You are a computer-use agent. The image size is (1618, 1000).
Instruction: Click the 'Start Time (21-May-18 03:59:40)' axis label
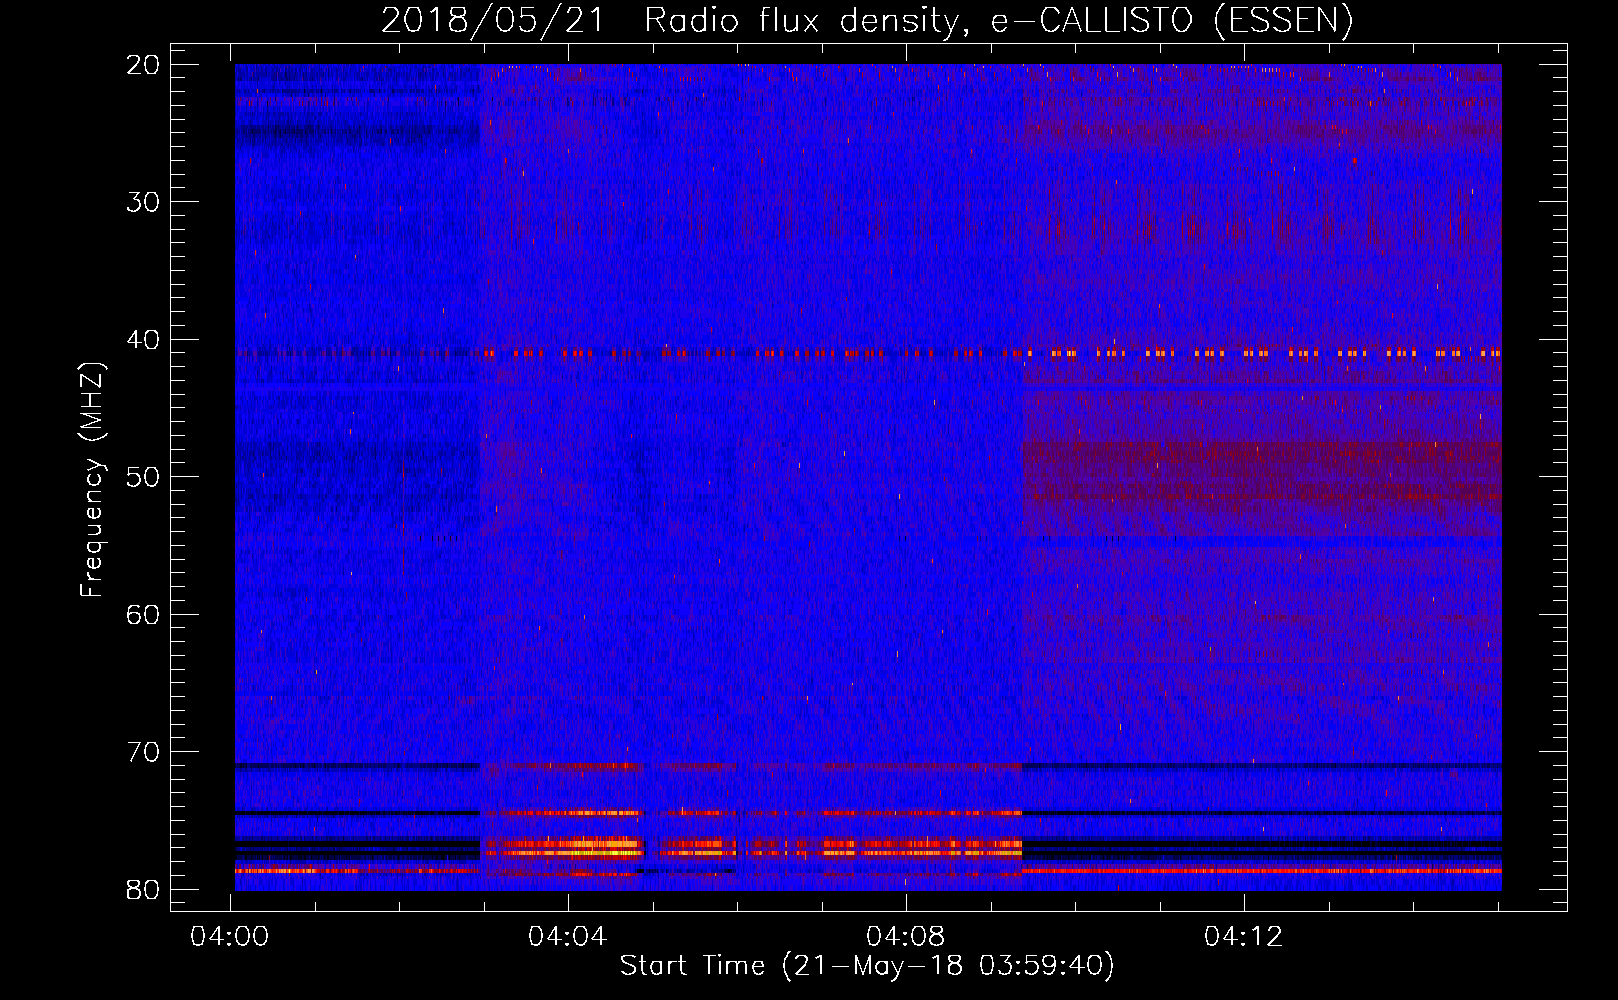(x=866, y=966)
